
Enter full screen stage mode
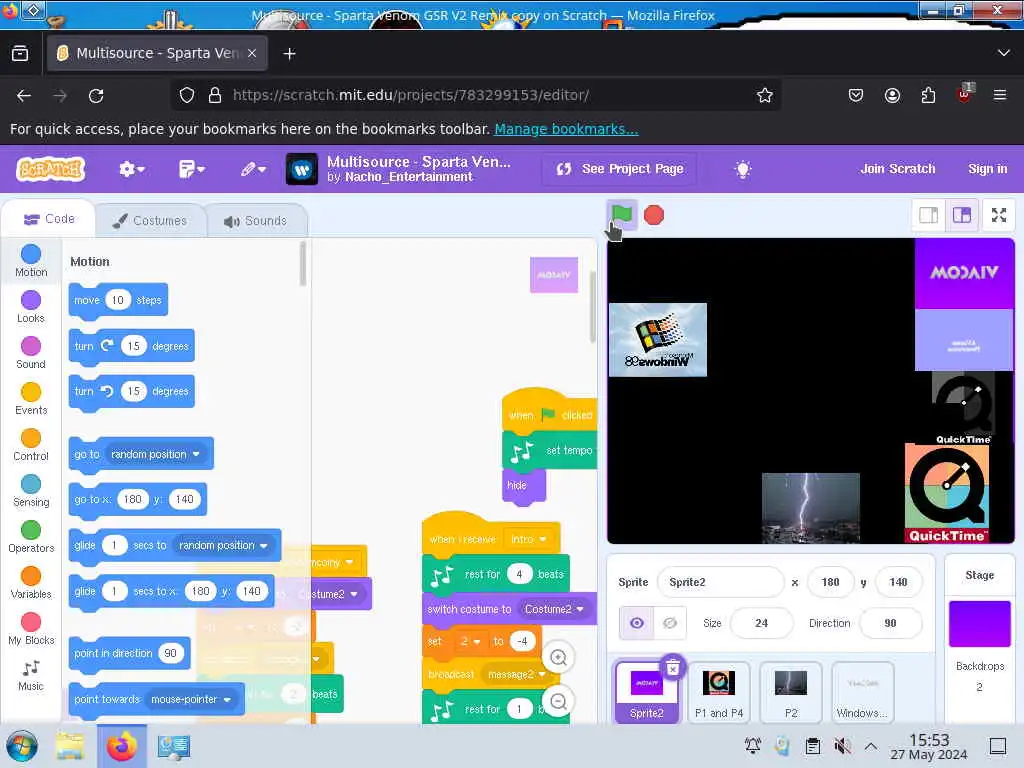pos(999,215)
